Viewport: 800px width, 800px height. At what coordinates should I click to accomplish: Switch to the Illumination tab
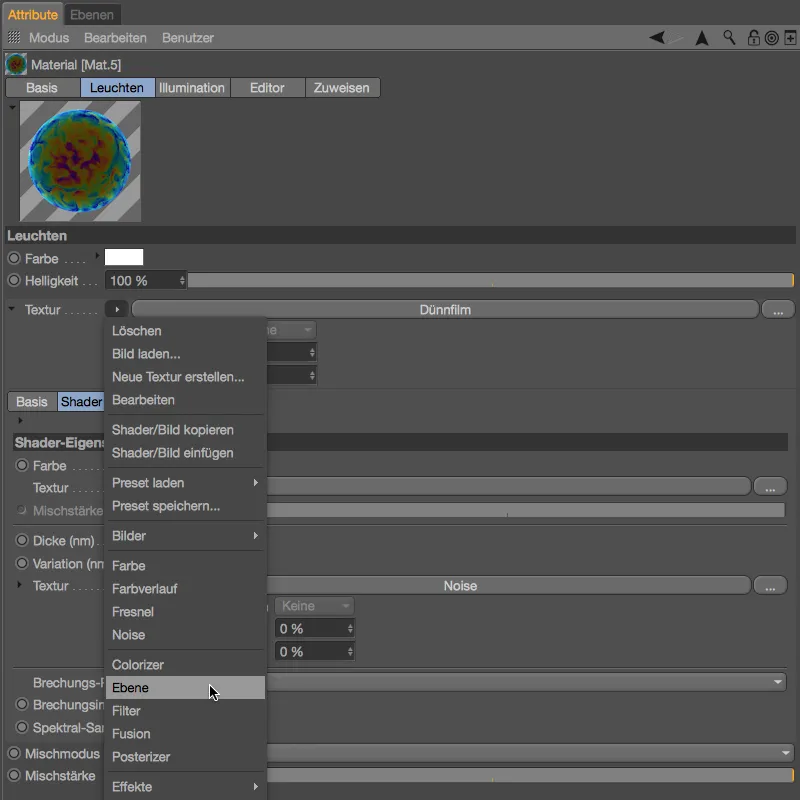click(191, 87)
